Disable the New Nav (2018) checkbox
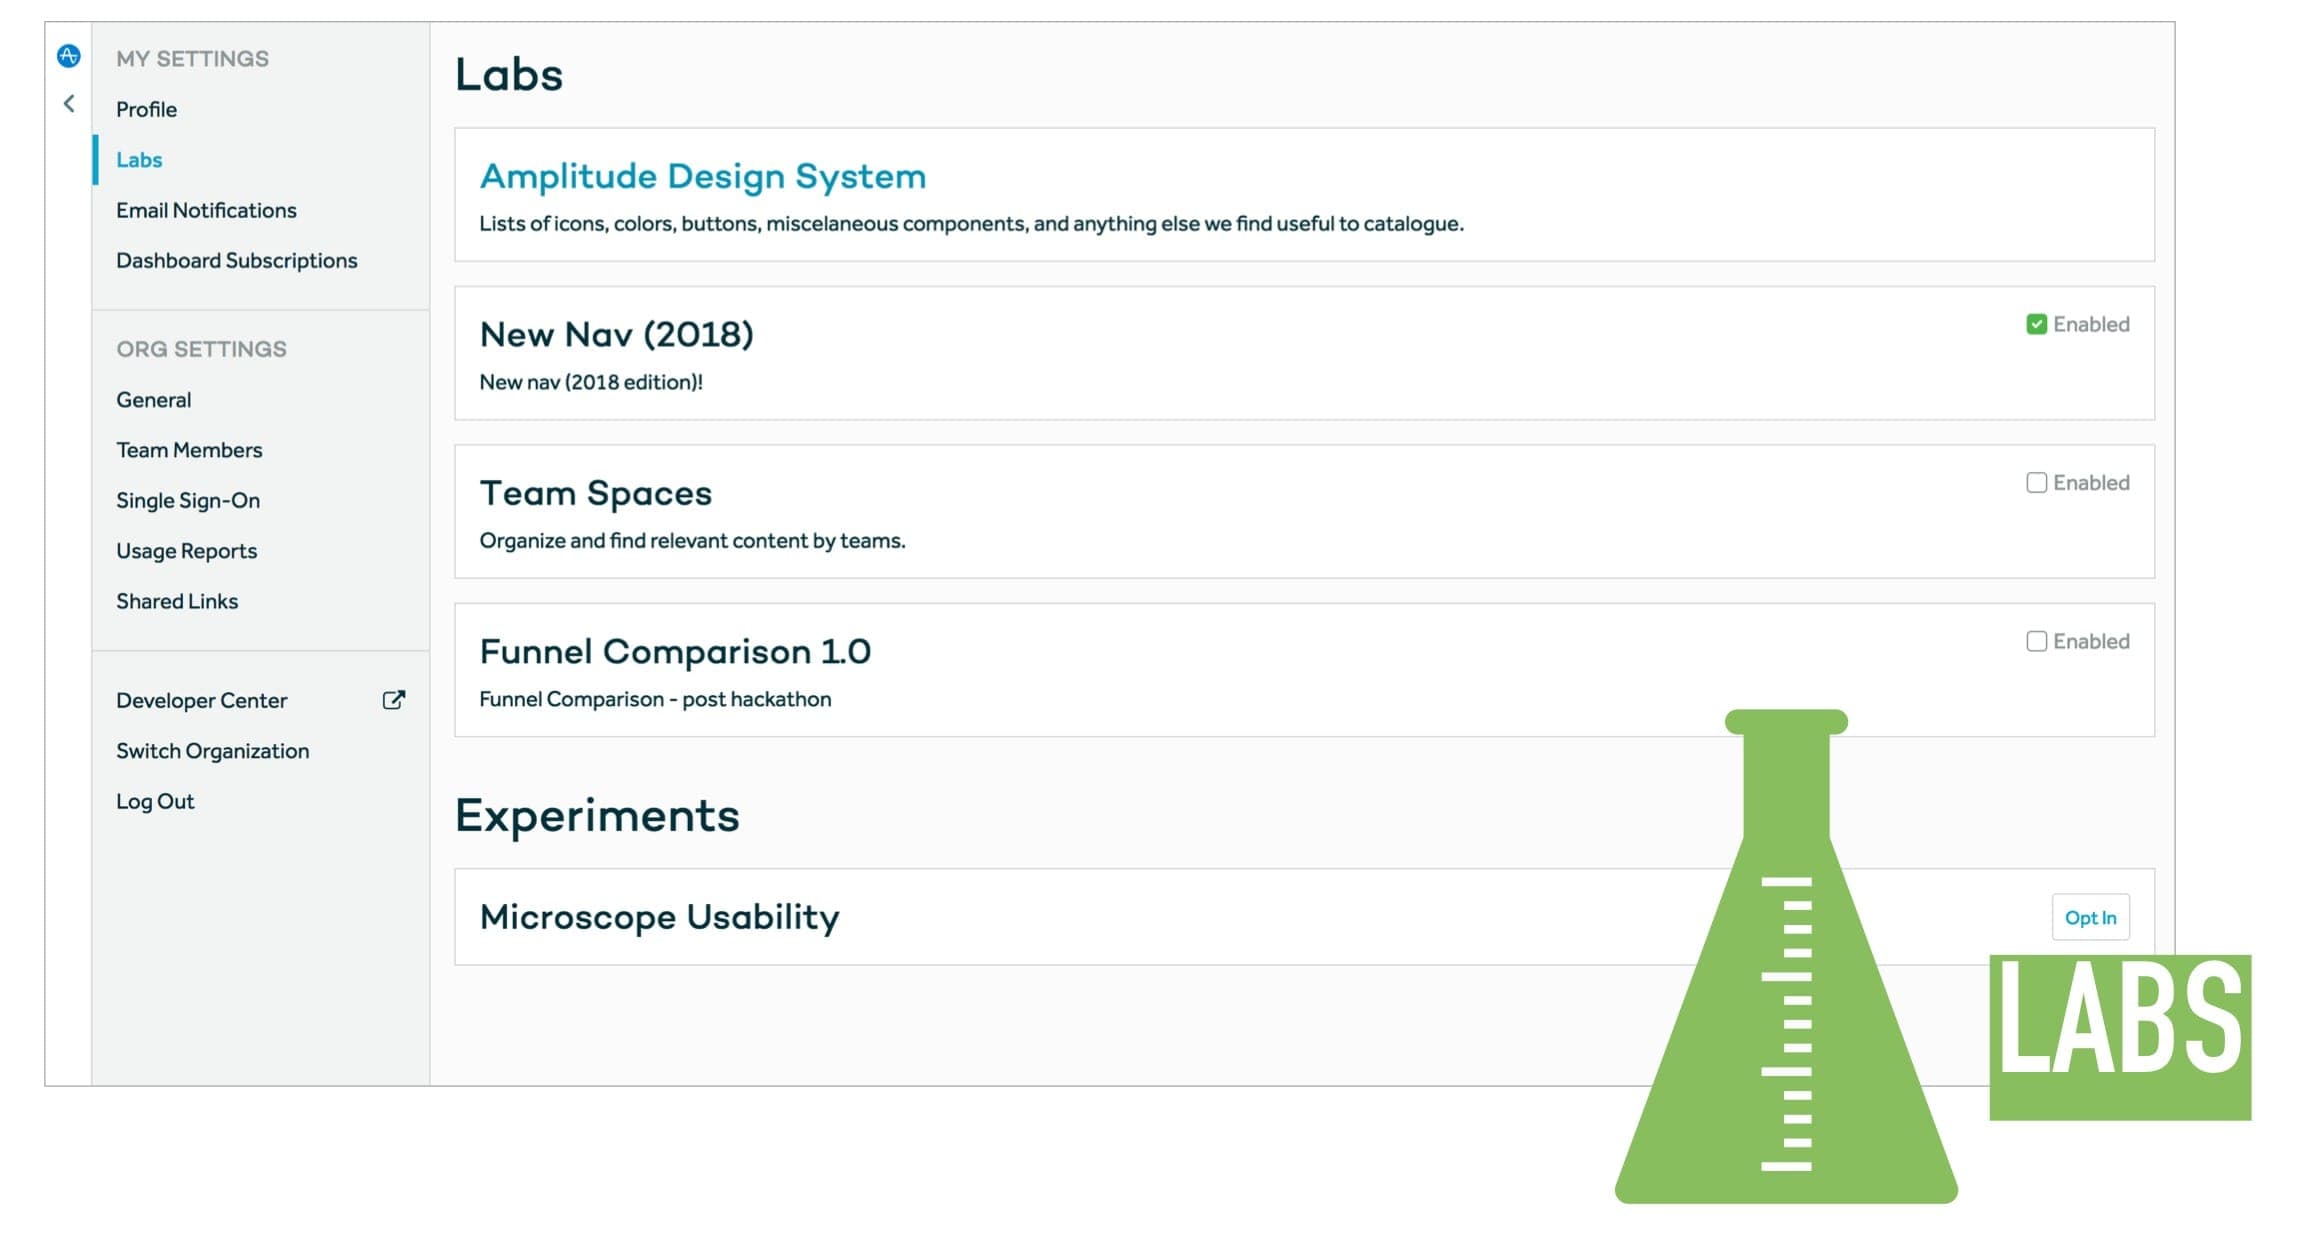Screen dimensions: 2302x1246 [x=2036, y=324]
